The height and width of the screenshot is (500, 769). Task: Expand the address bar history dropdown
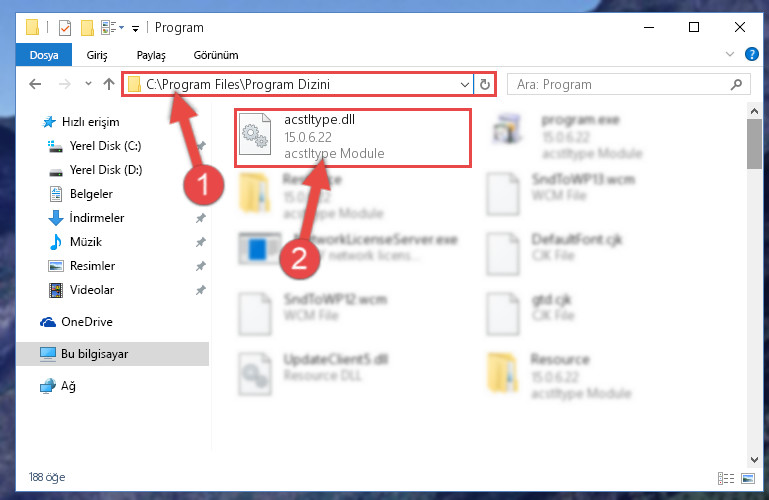(464, 84)
